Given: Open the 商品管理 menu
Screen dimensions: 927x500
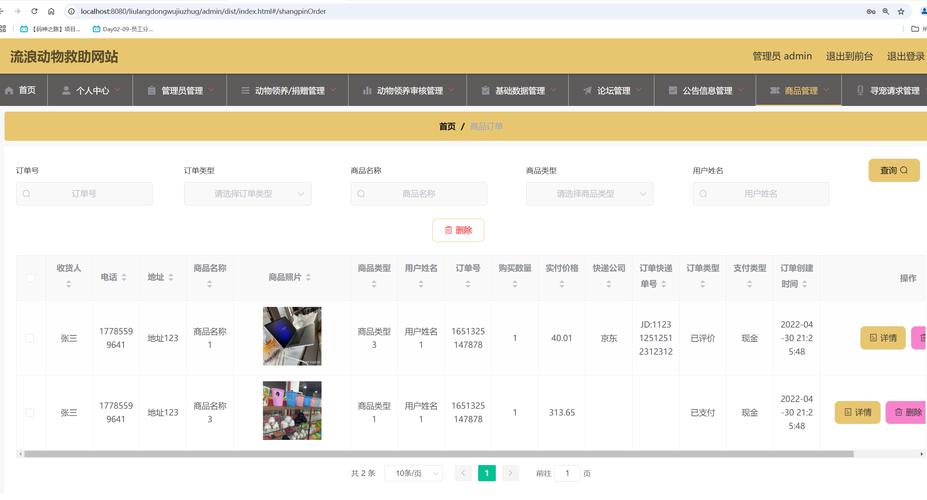Looking at the screenshot, I should [x=799, y=90].
